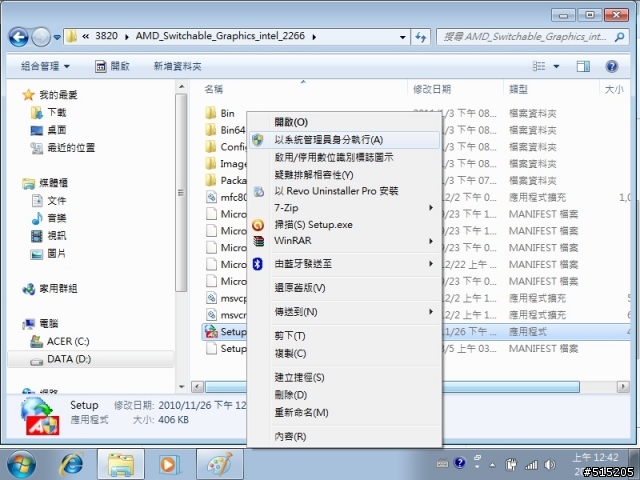Expand 由藍牙發送至 submenu

click(x=344, y=264)
